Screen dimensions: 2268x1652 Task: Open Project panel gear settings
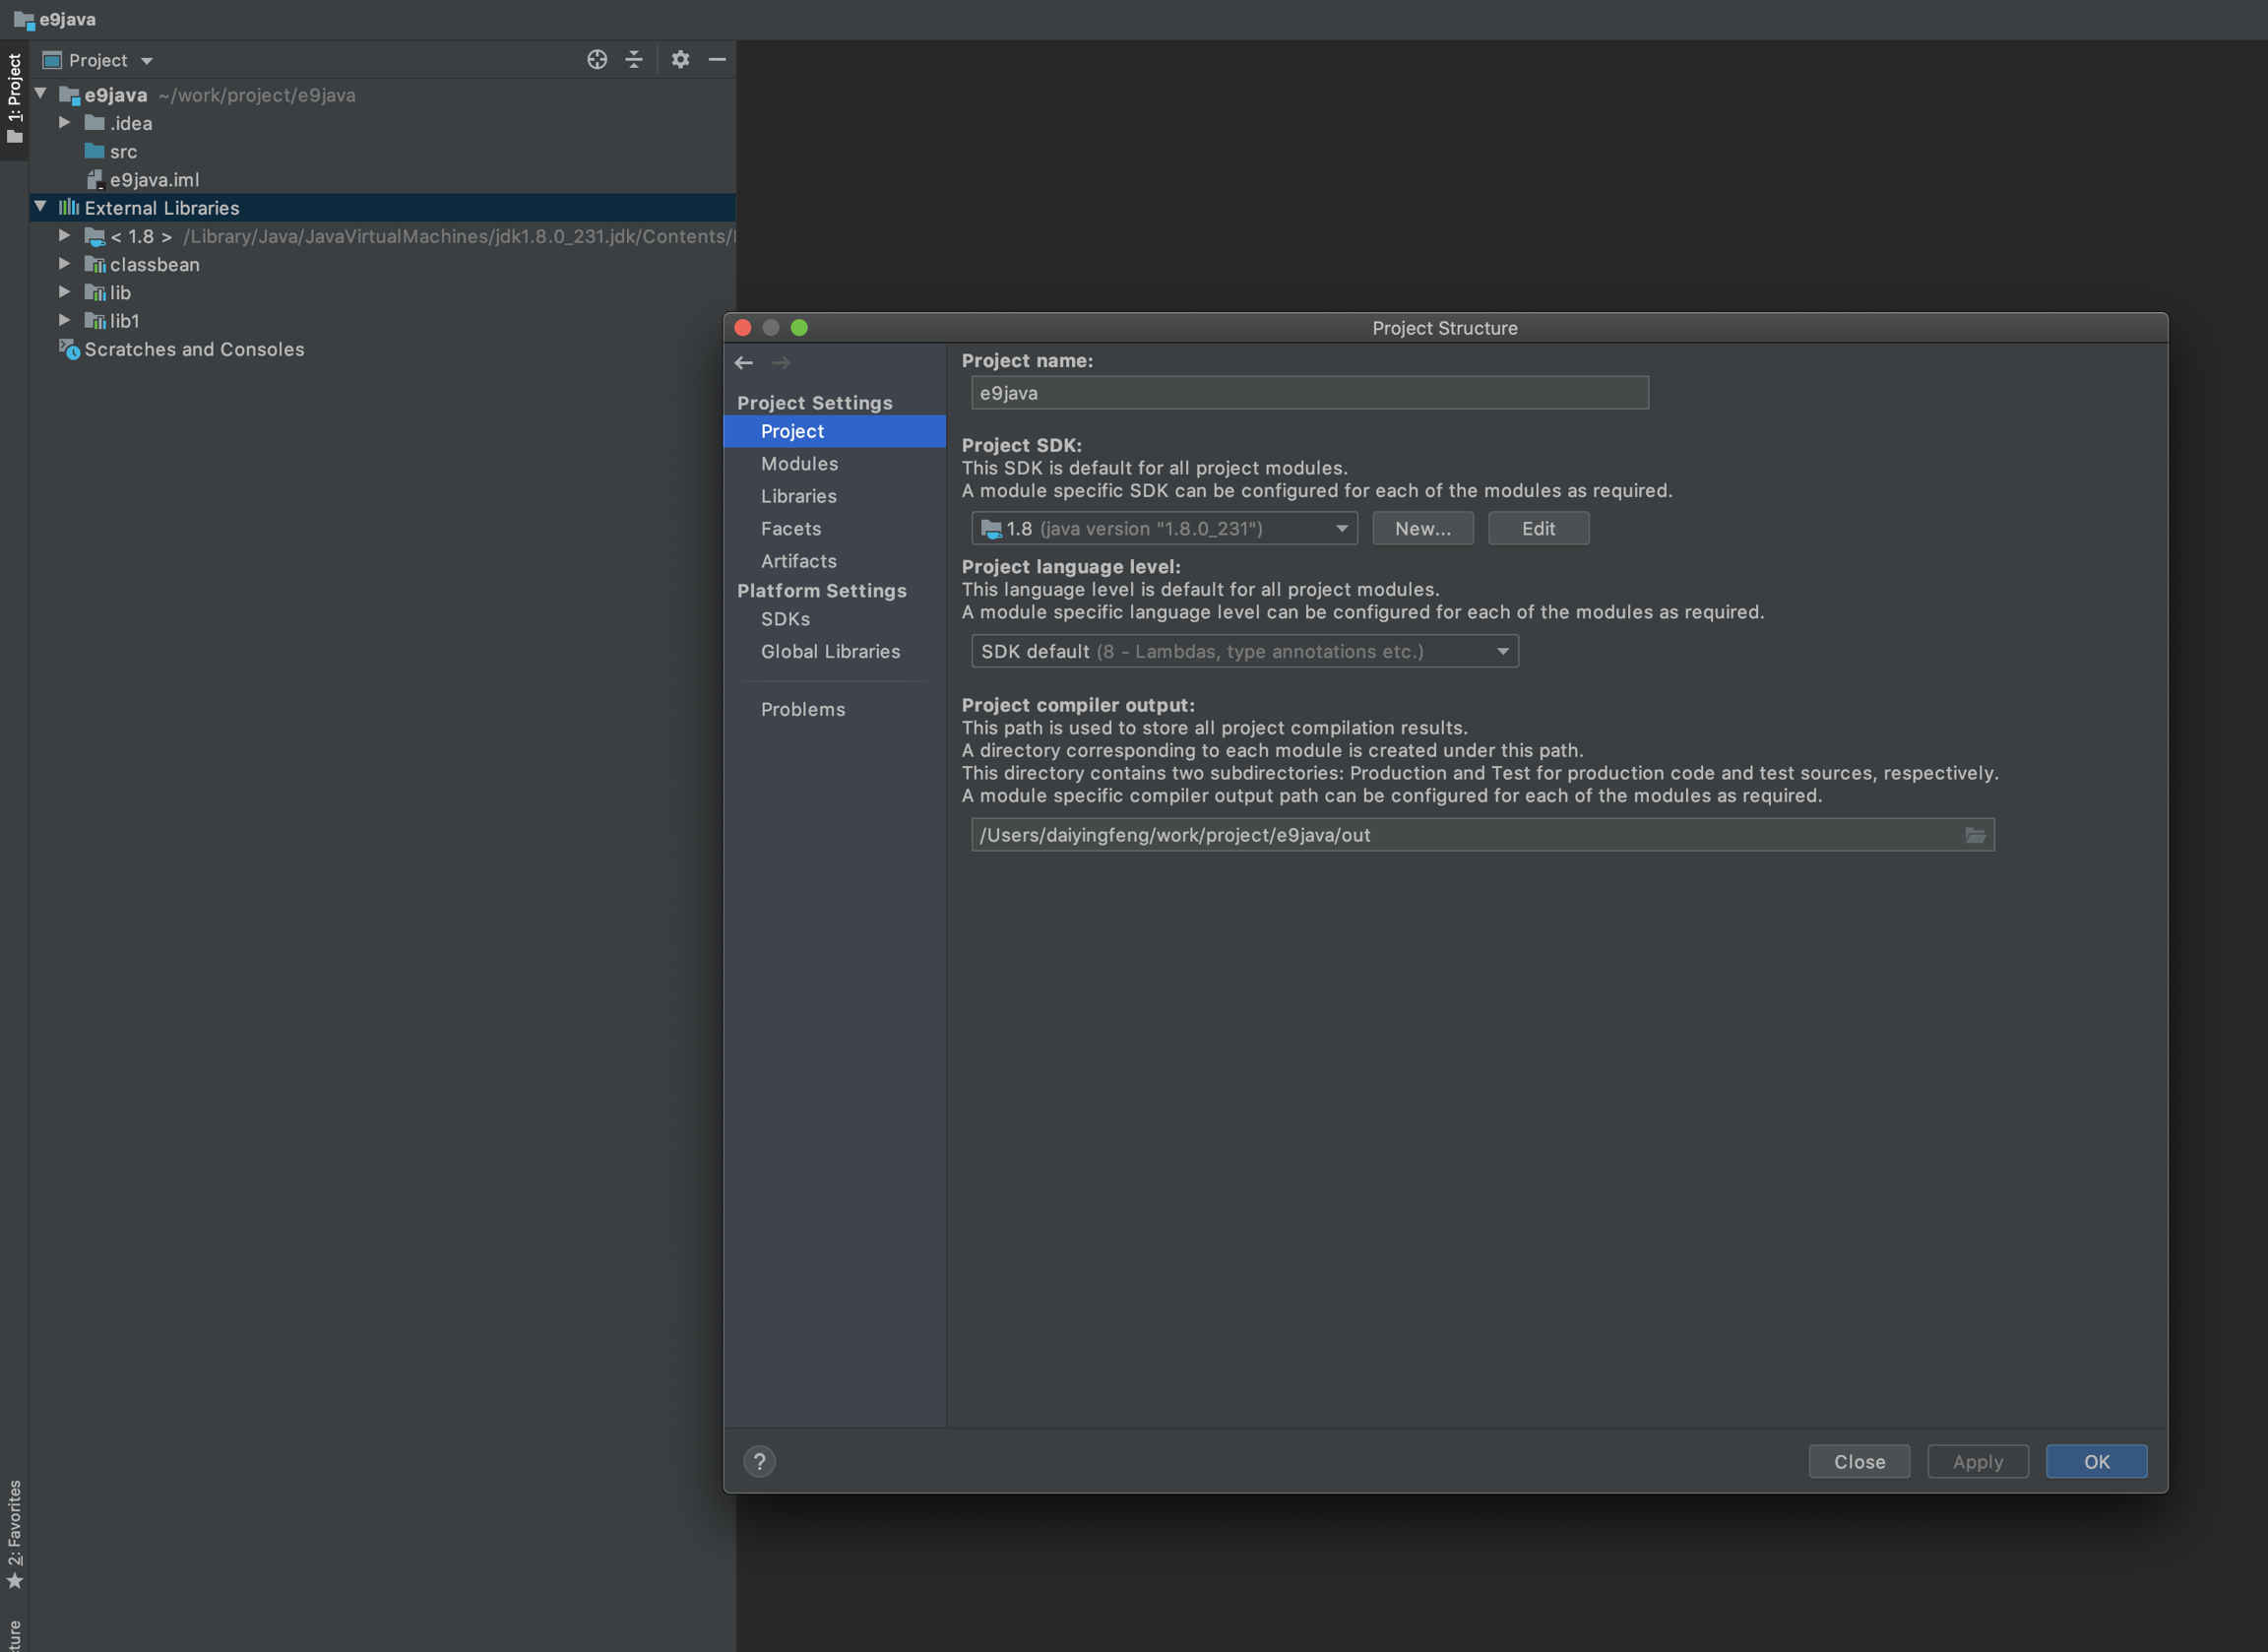click(681, 60)
